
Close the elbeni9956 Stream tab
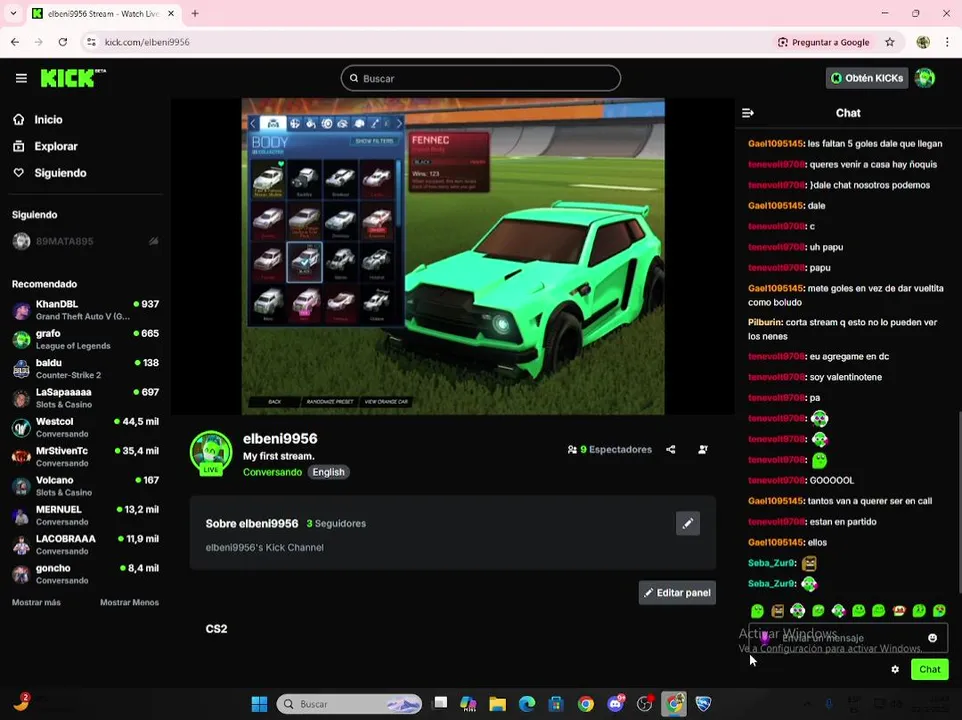coord(171,13)
